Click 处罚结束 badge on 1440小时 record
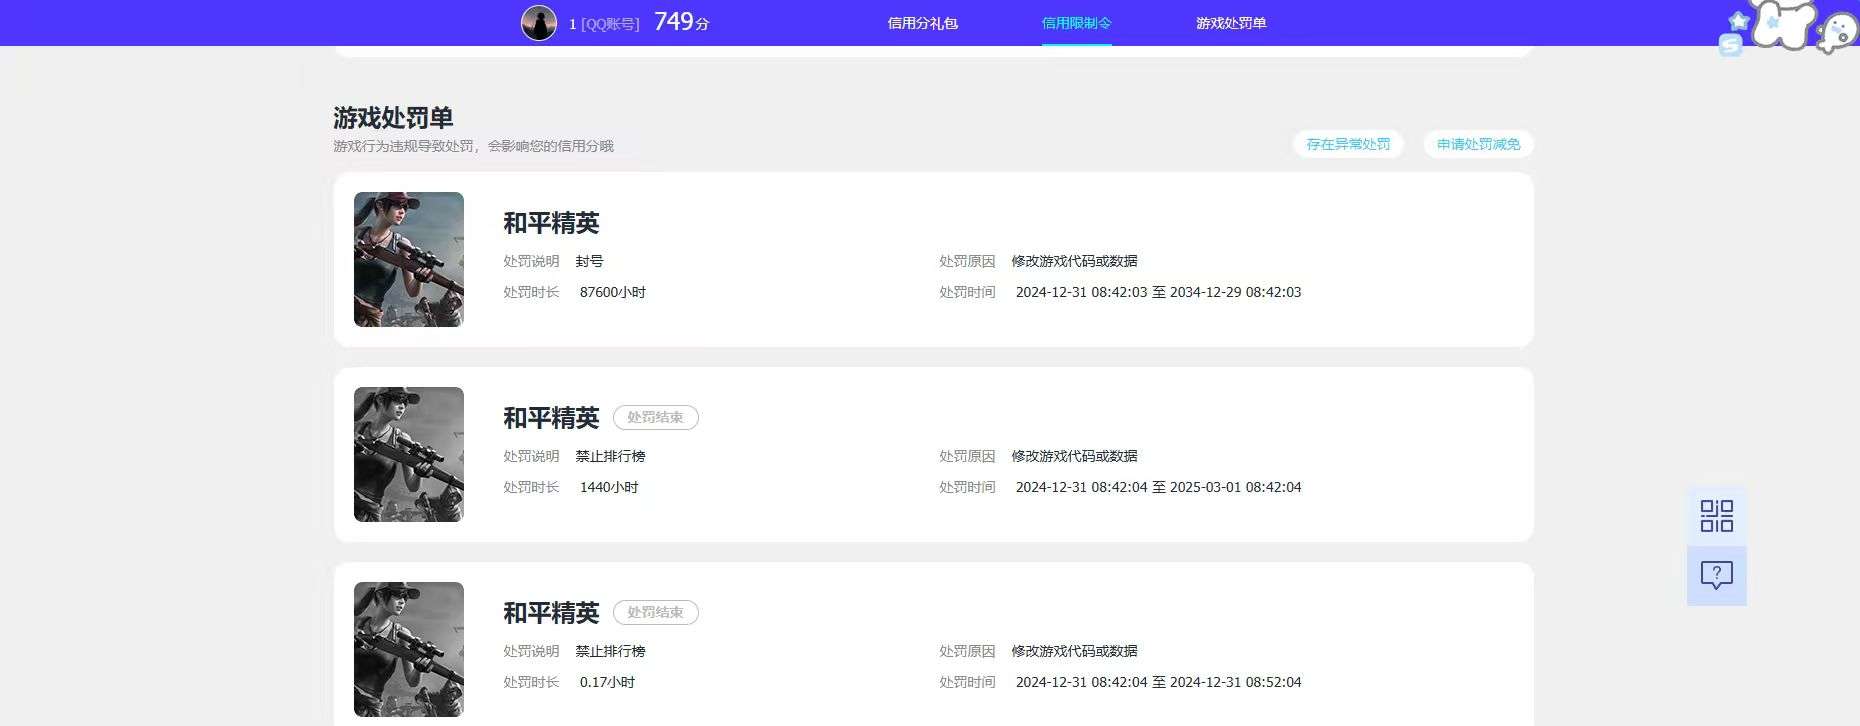 pos(655,417)
